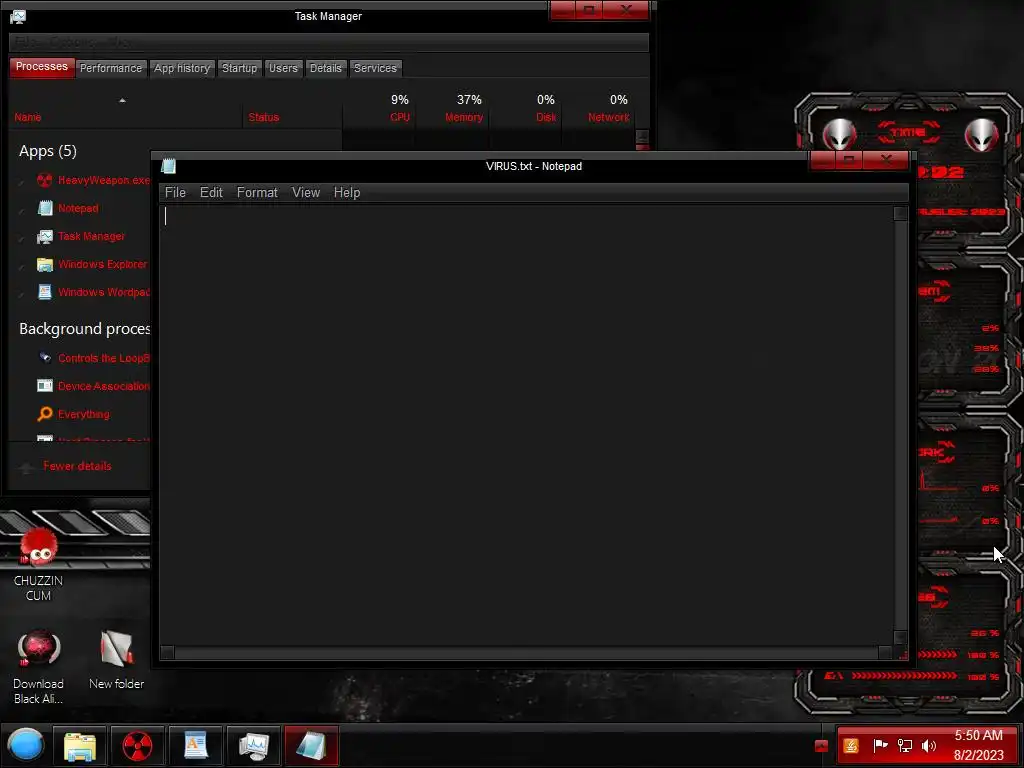Click inside the Notepad text editing area
This screenshot has height=768, width=1024.
click(x=526, y=425)
